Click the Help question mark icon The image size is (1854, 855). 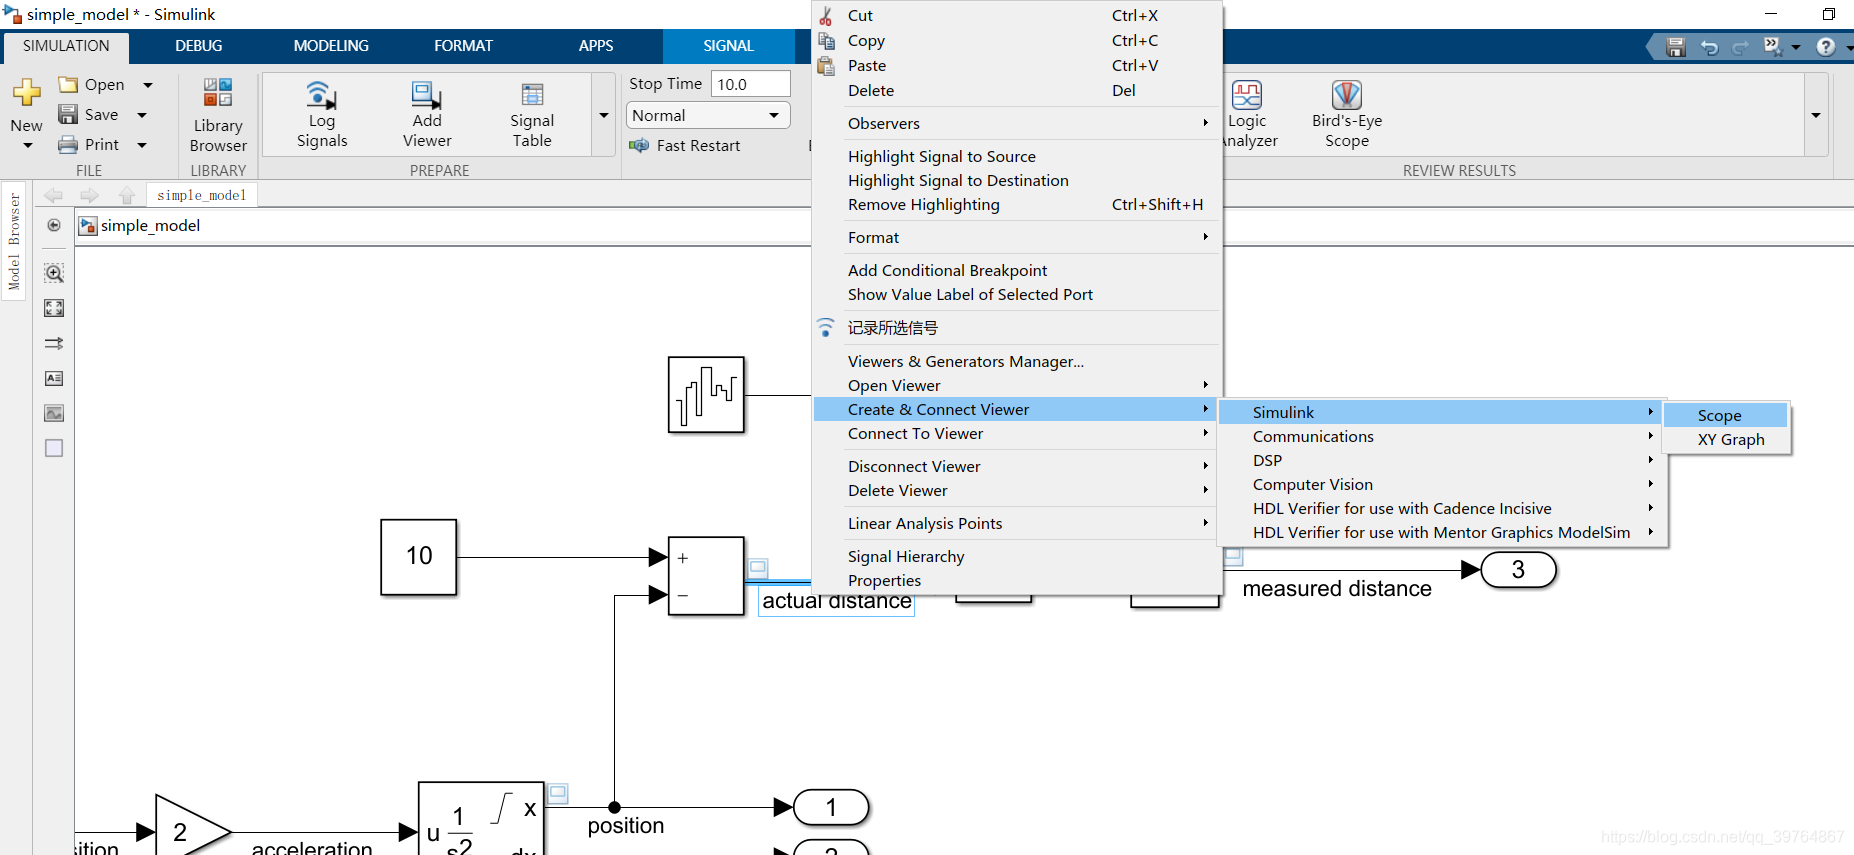1826,47
